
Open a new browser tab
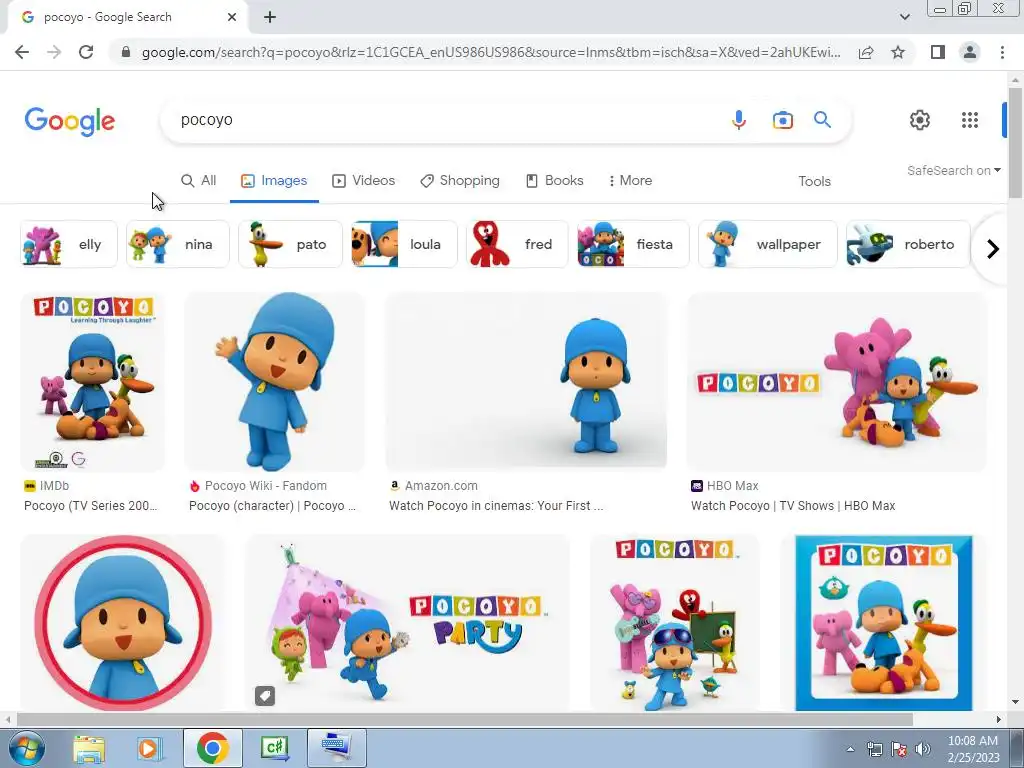point(270,17)
